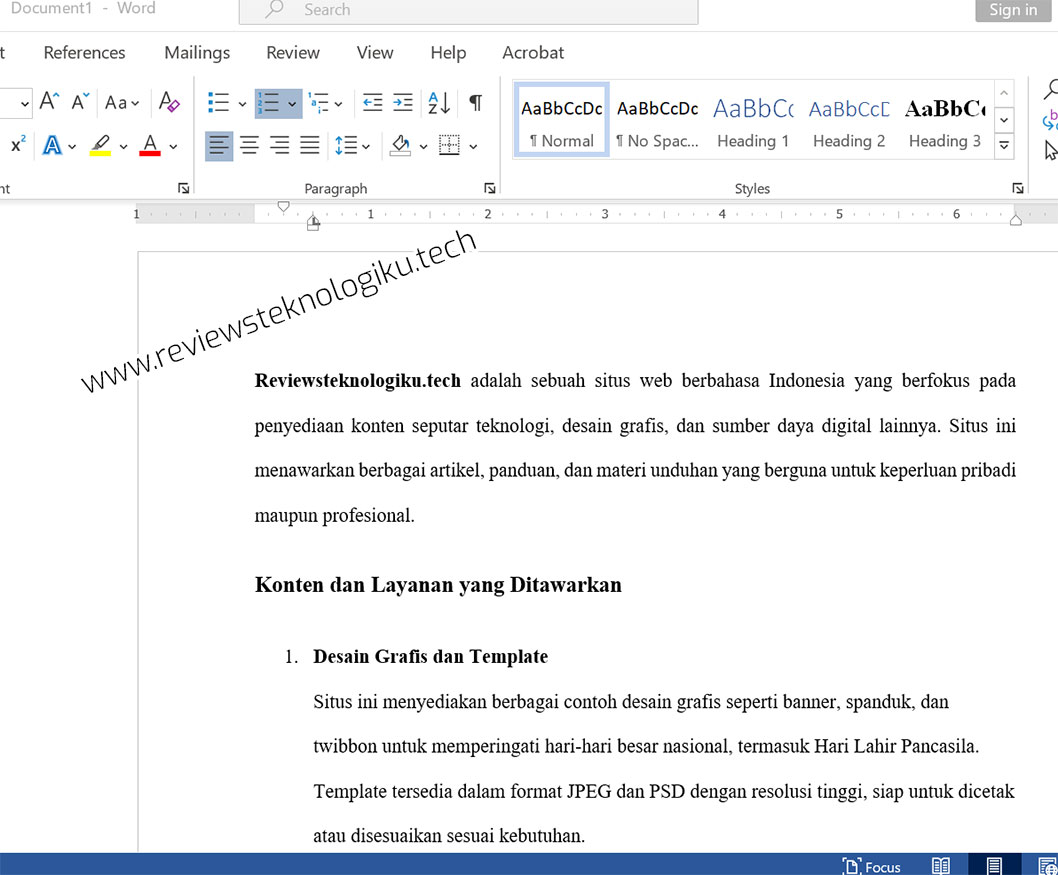The width and height of the screenshot is (1058, 875).
Task: Apply paragraph shading paint bucket
Action: [x=400, y=146]
